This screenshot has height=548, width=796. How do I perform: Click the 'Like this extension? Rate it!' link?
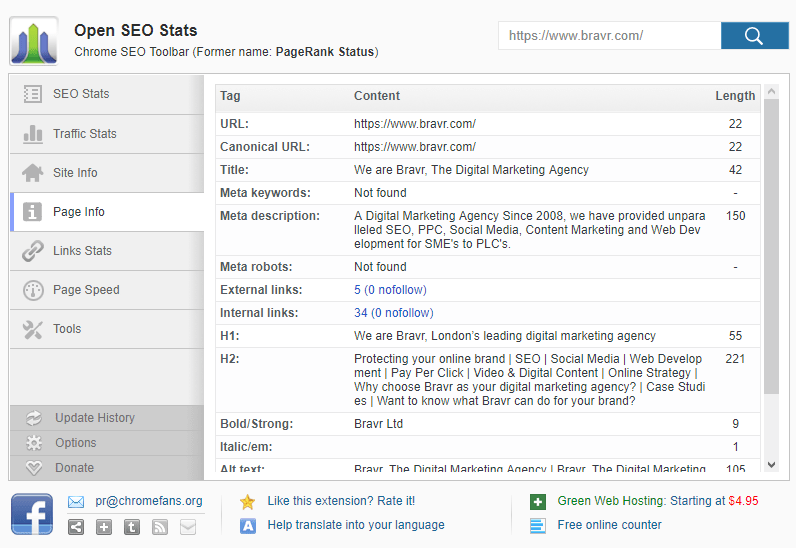[341, 501]
